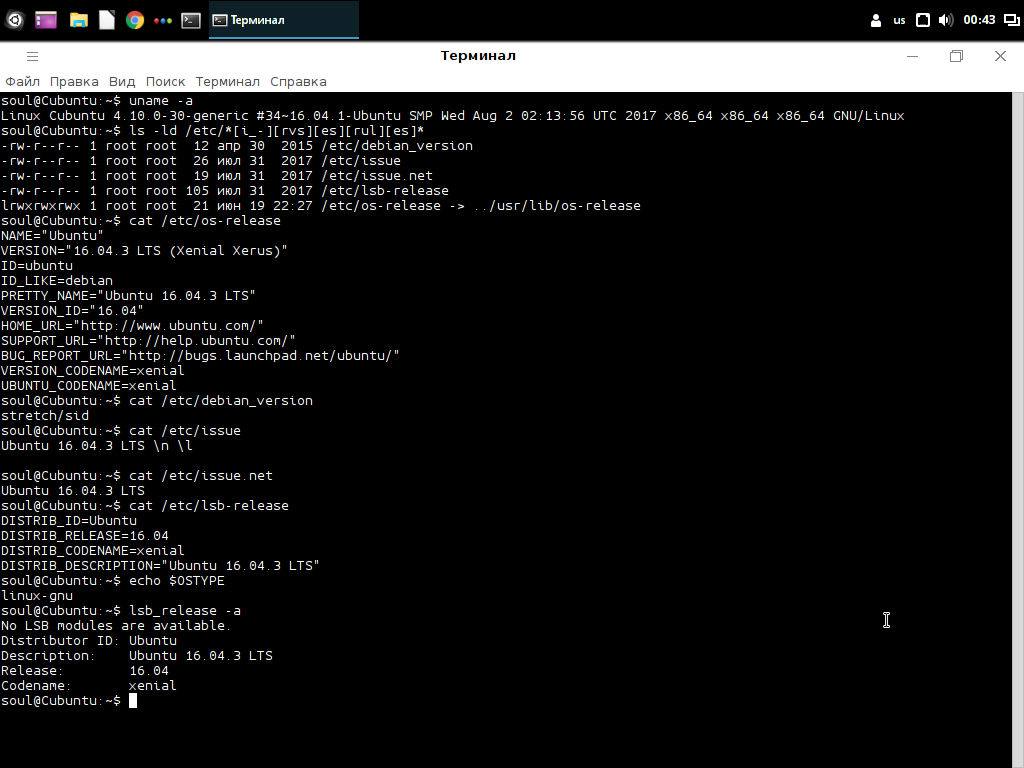Click the 'uname -a' command text
The height and width of the screenshot is (768, 1024).
pyautogui.click(x=161, y=101)
